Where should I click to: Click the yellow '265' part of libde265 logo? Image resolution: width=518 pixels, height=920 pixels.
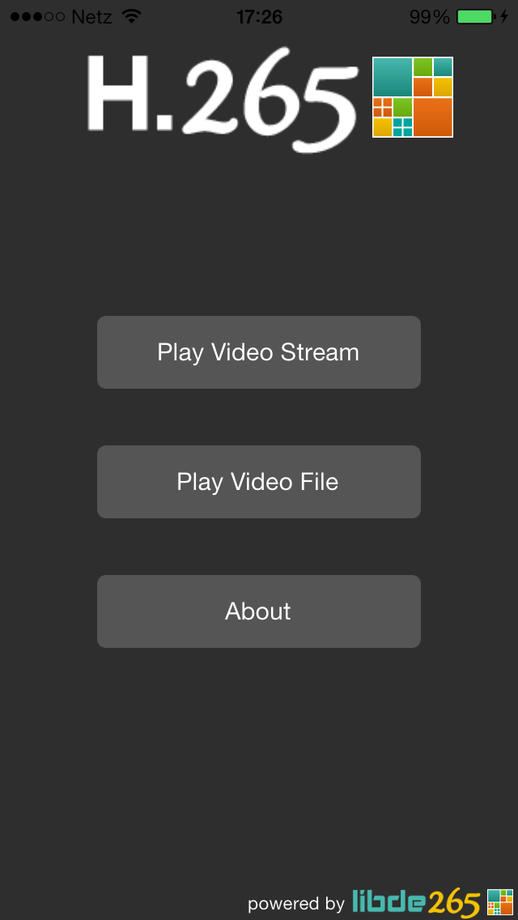click(453, 904)
